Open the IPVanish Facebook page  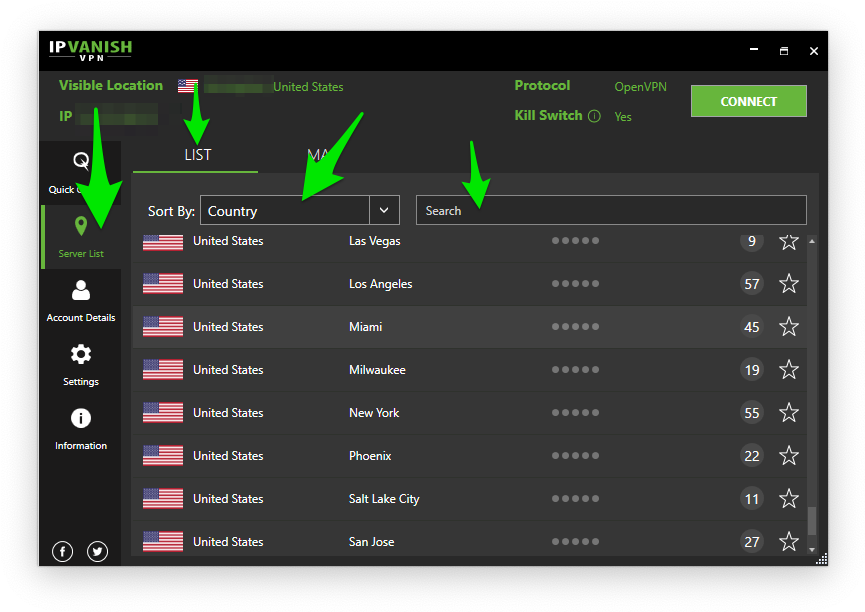[x=62, y=551]
